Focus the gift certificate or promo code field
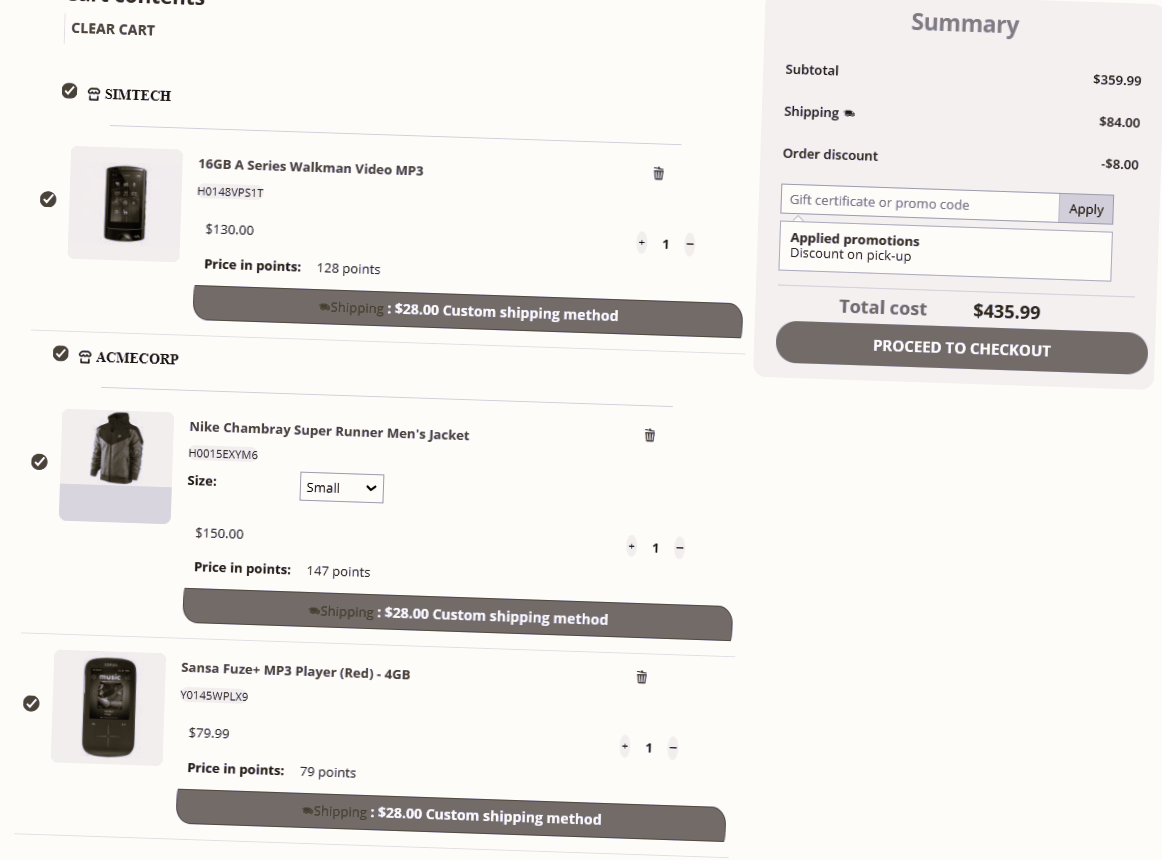The width and height of the screenshot is (1162, 860). pos(918,203)
